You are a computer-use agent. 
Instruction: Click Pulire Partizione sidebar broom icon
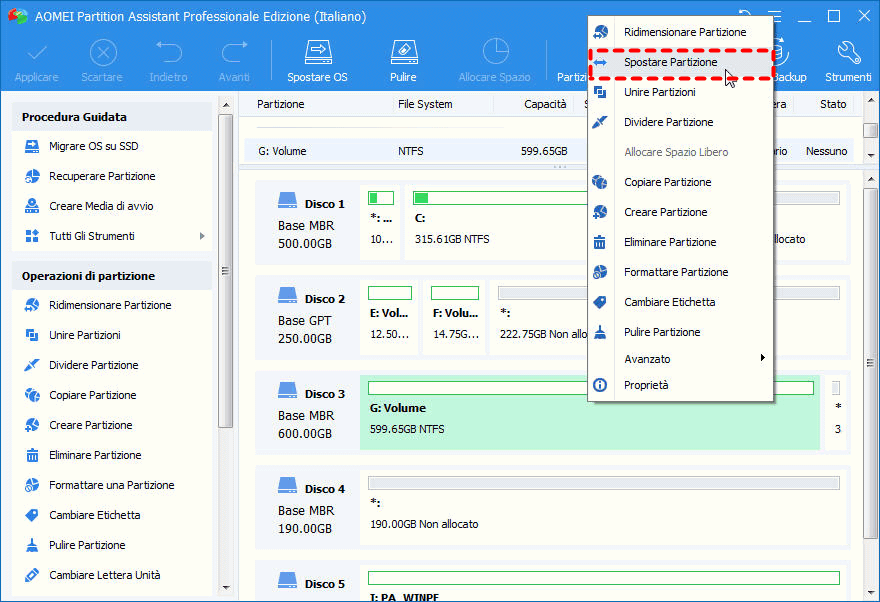(32, 545)
